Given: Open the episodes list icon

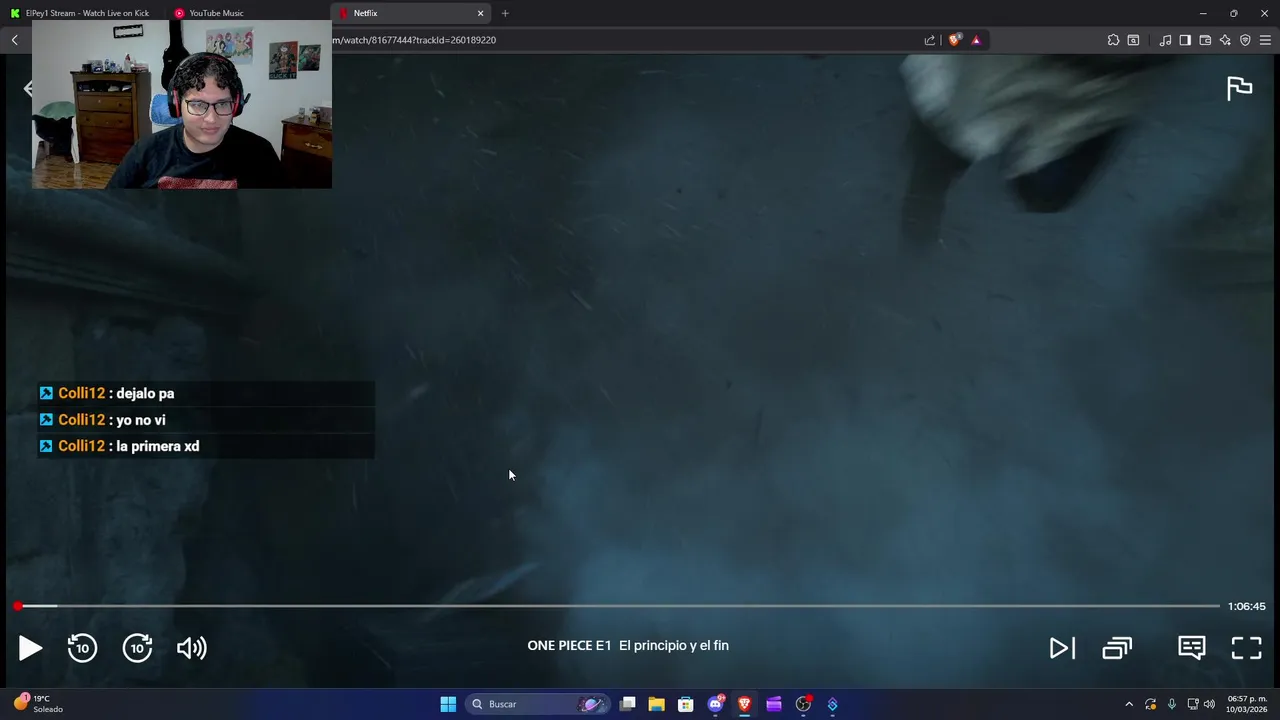Looking at the screenshot, I should coord(1117,648).
